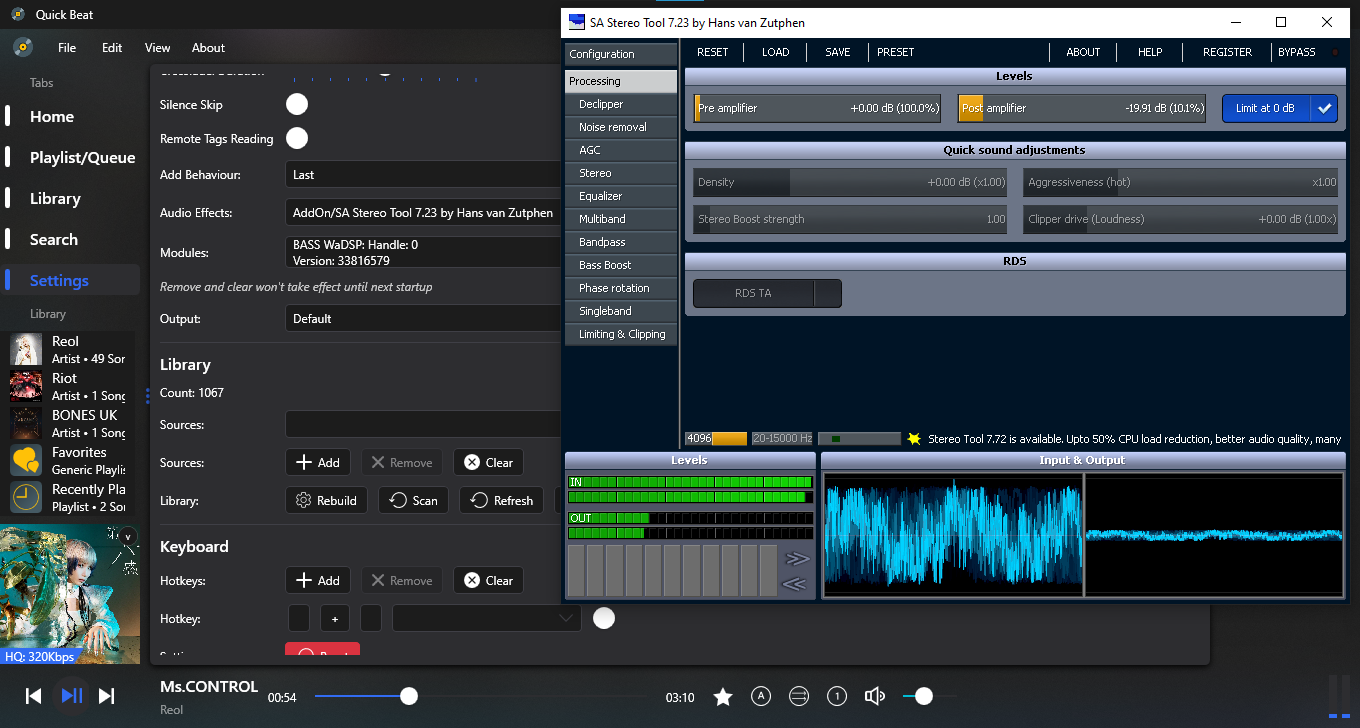
Task: Click the play/pause button
Action: click(72, 696)
